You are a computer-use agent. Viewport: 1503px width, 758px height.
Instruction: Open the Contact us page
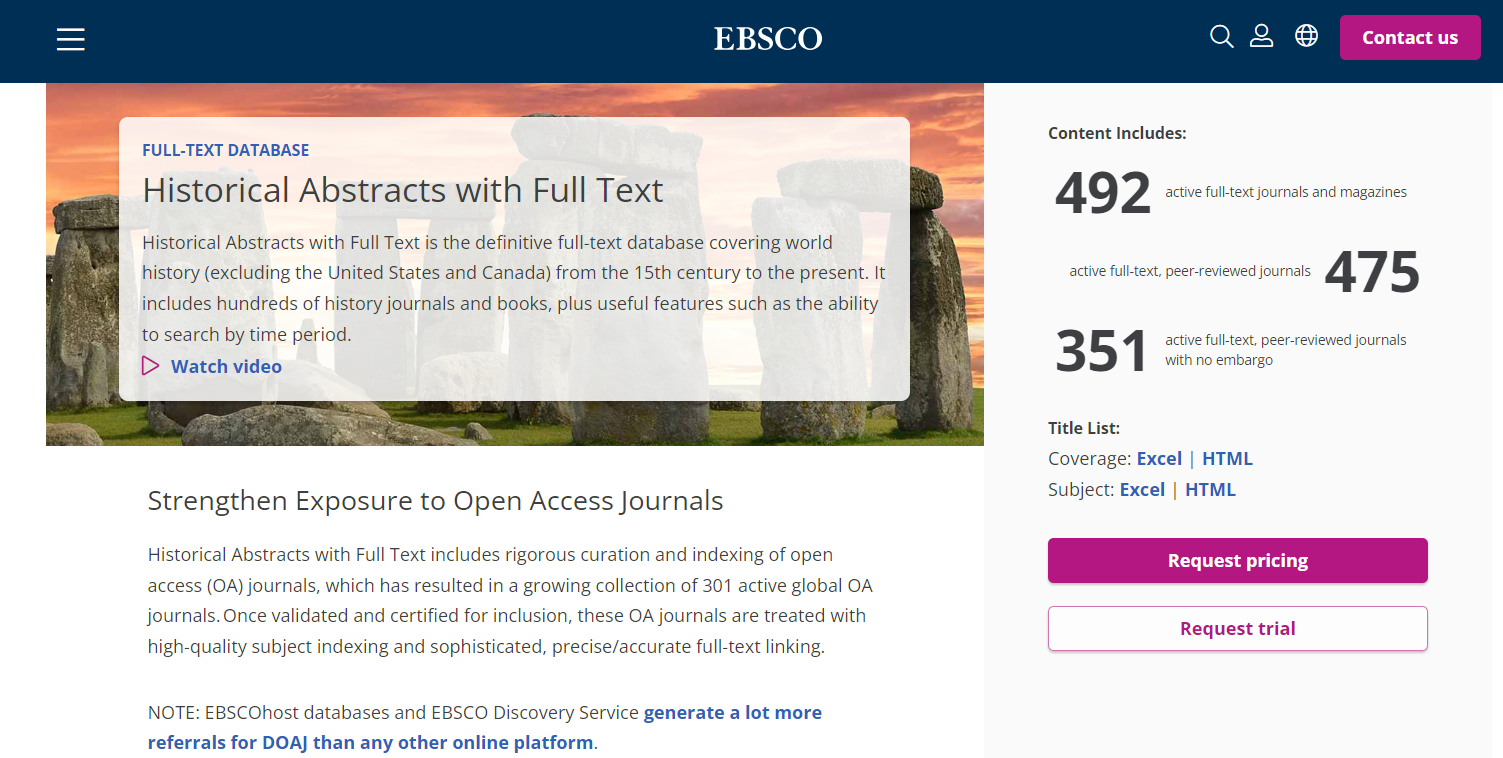(x=1410, y=37)
